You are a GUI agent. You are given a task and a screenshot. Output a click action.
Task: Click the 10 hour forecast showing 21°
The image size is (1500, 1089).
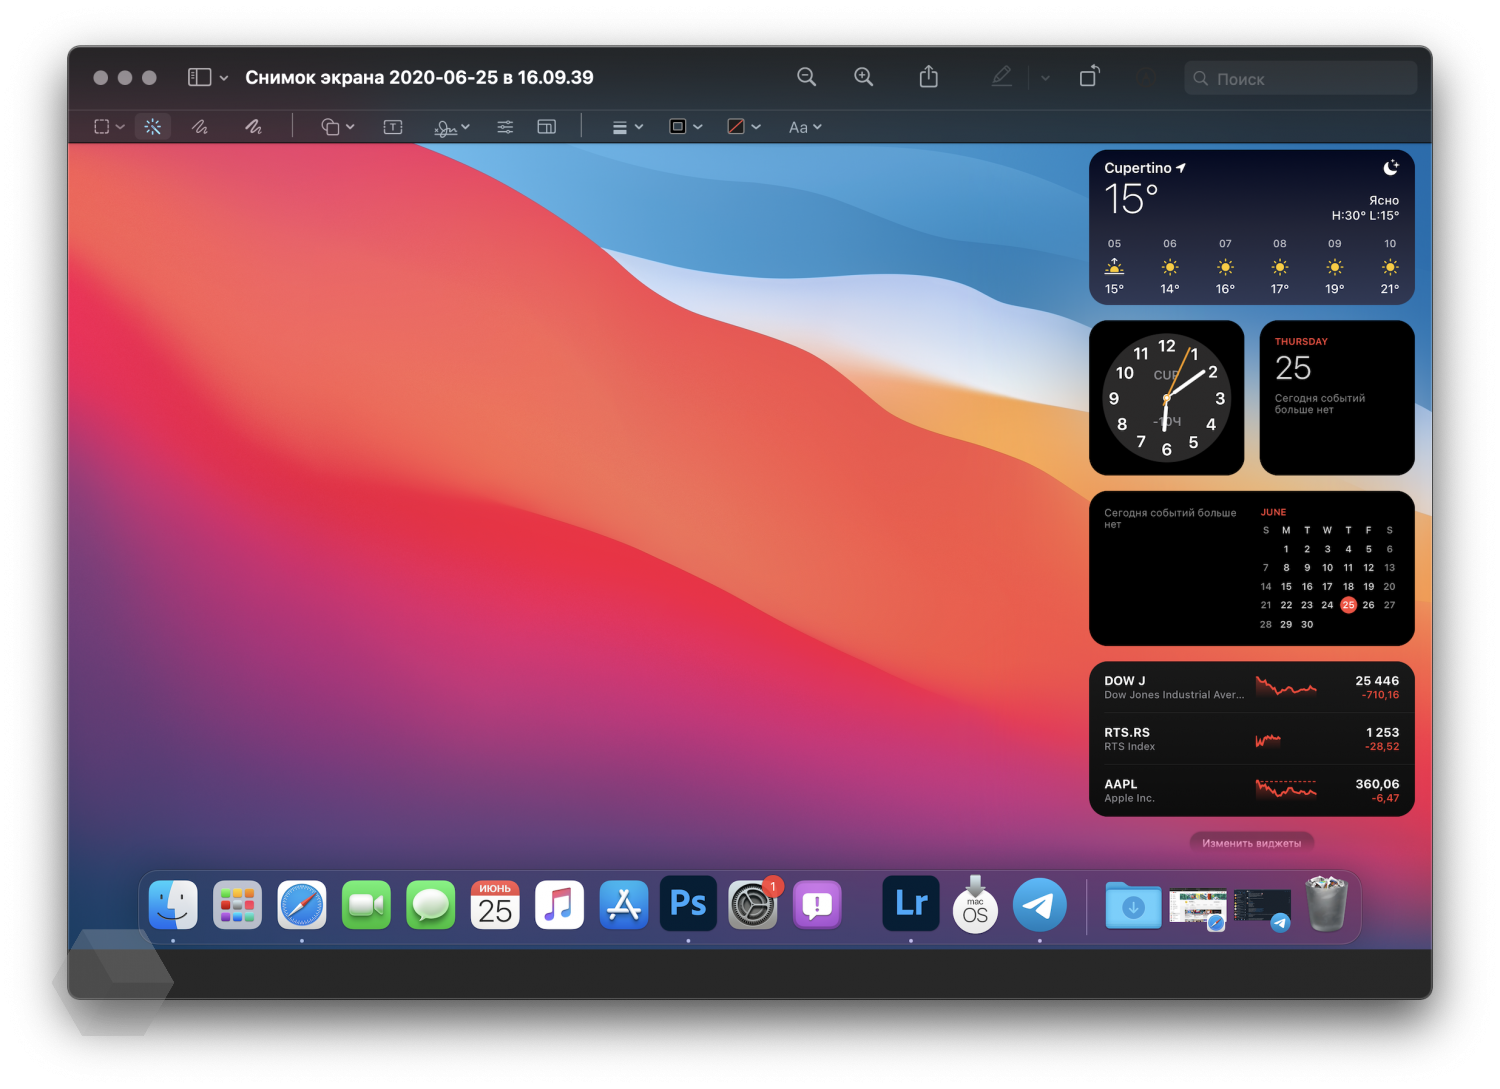tap(1390, 266)
